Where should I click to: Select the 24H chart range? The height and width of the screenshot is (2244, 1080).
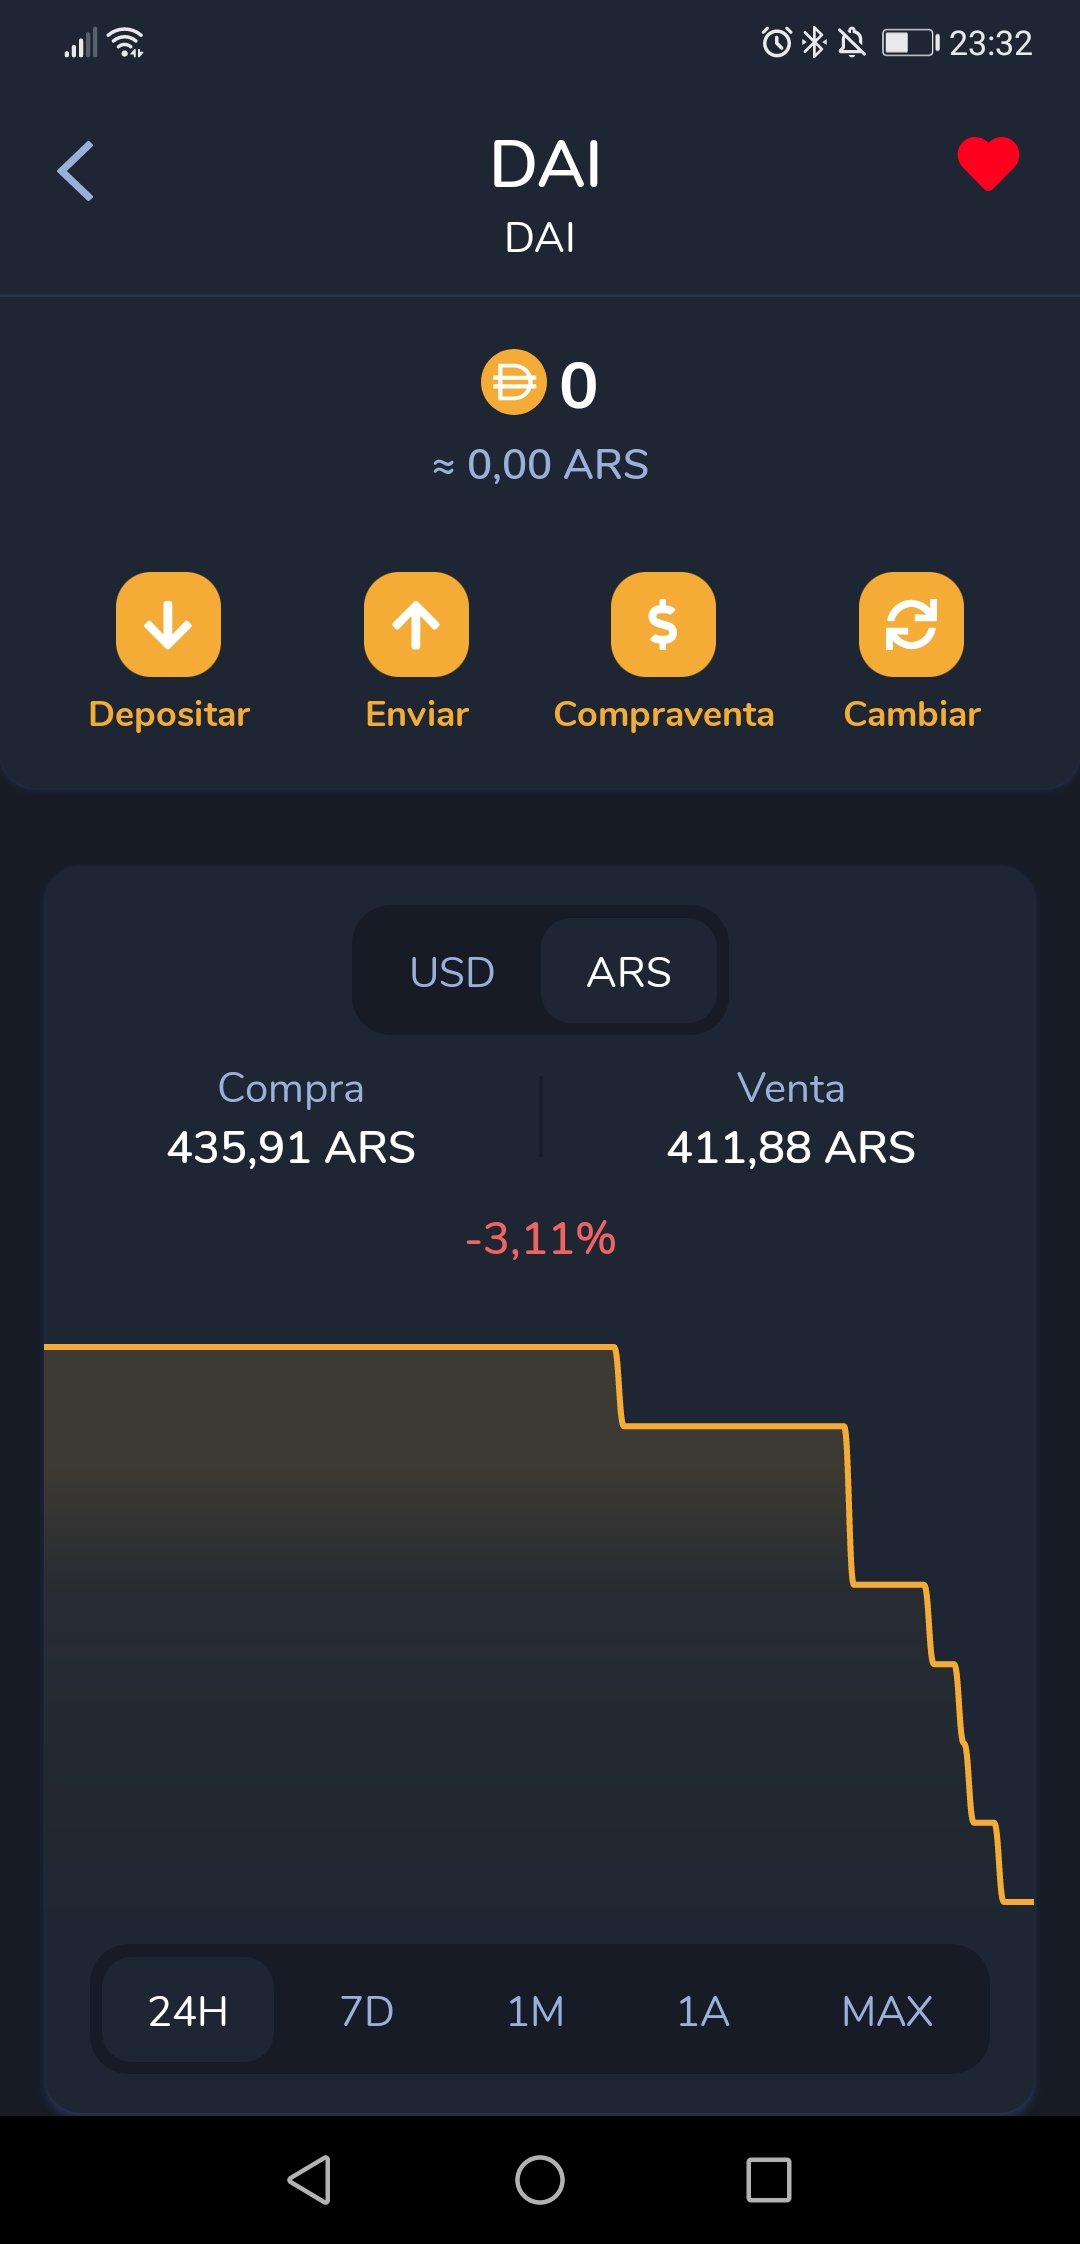click(188, 2010)
